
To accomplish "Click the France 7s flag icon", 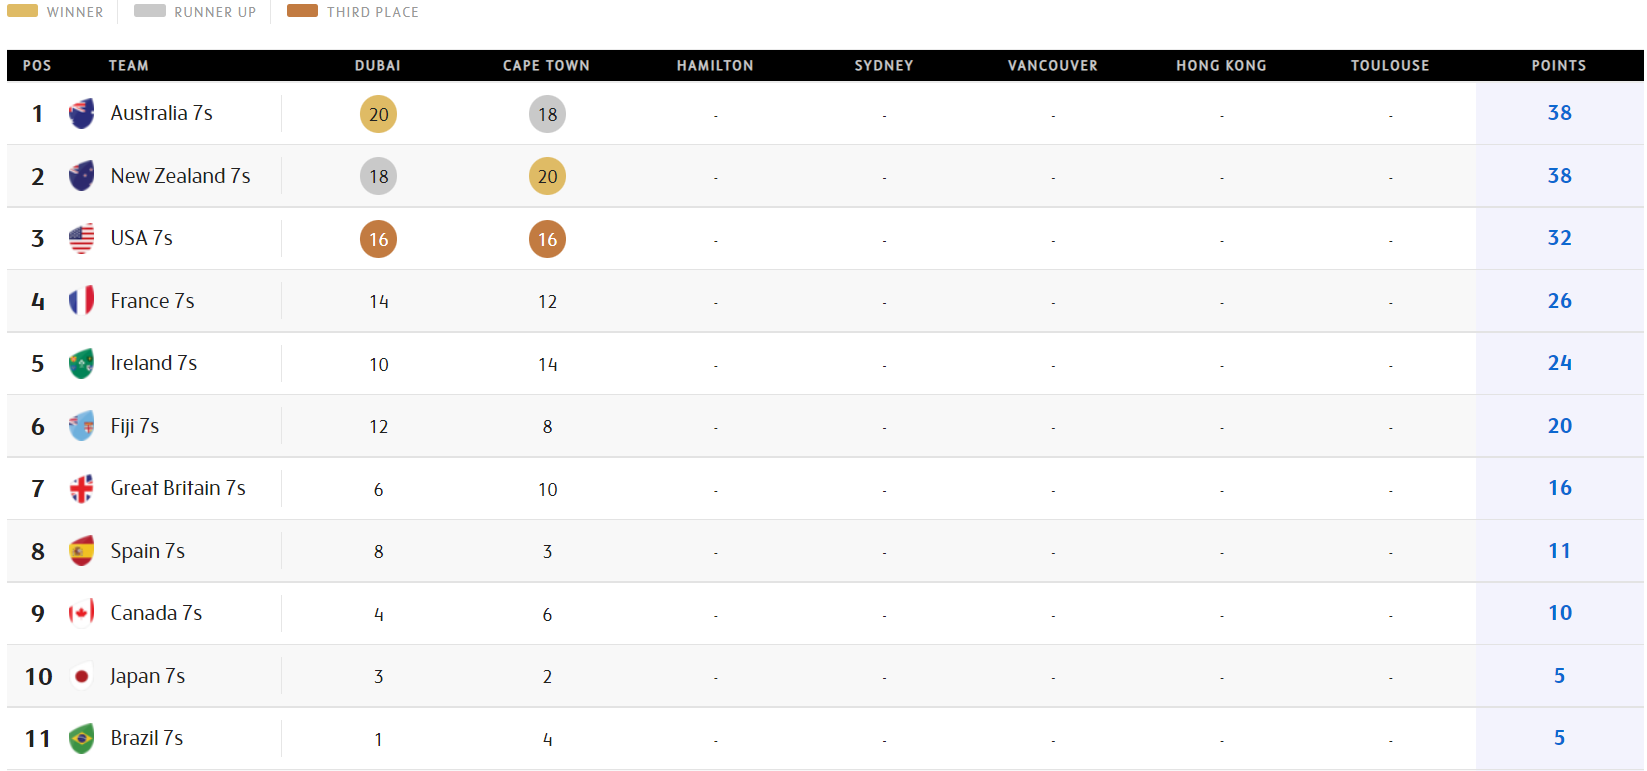I will (x=81, y=301).
